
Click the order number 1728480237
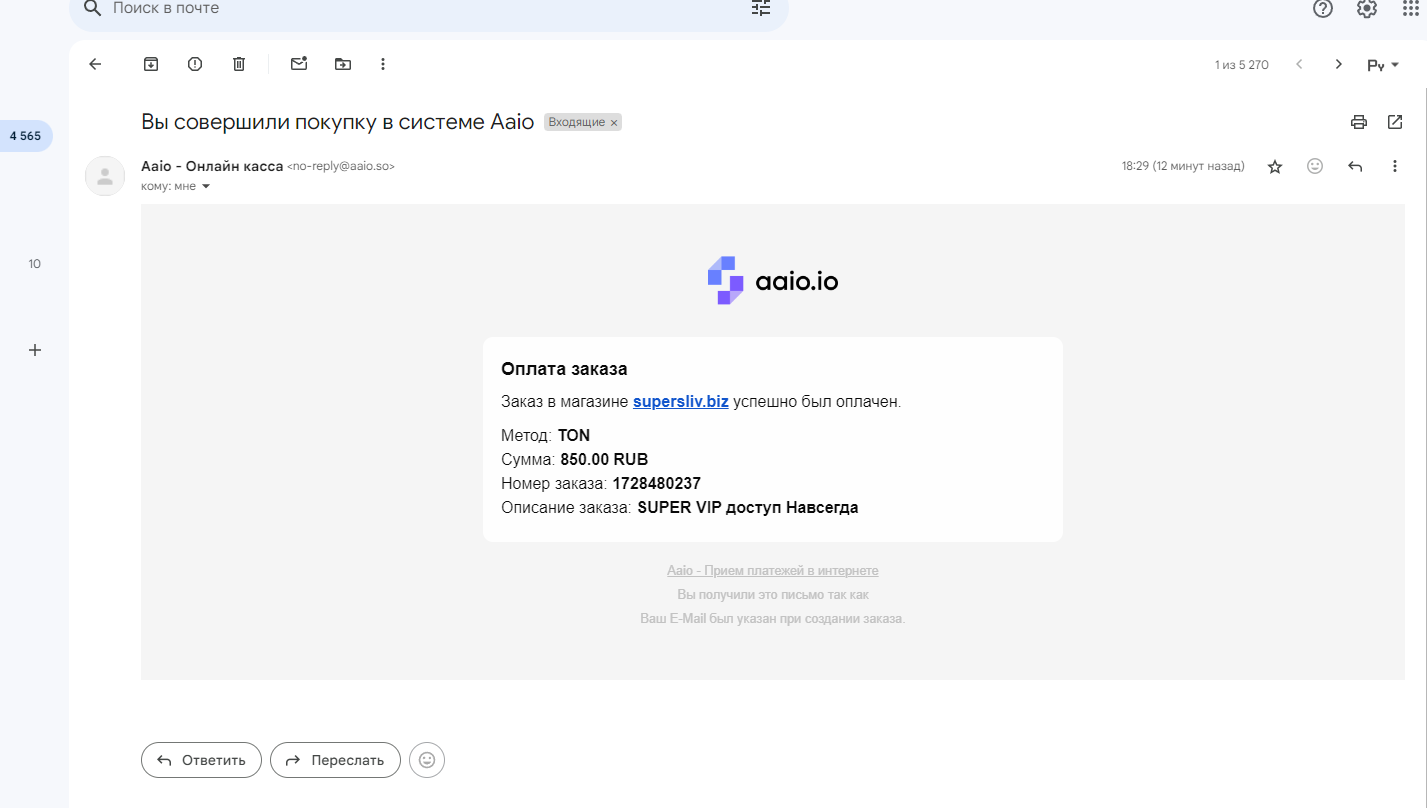(657, 484)
